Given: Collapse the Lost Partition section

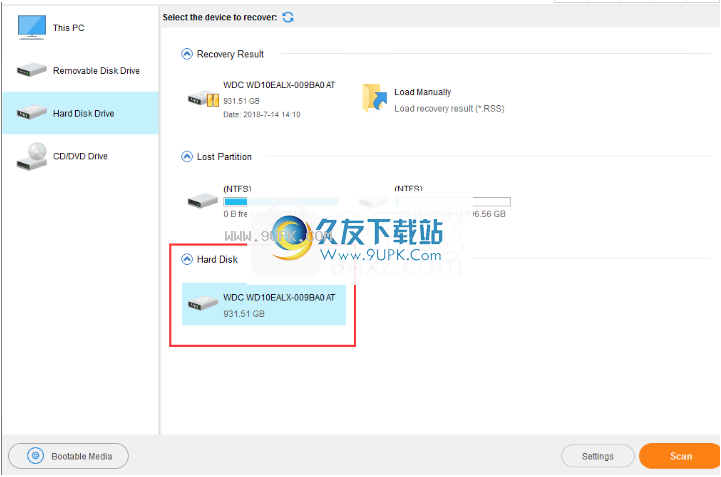Looking at the screenshot, I should [x=187, y=157].
